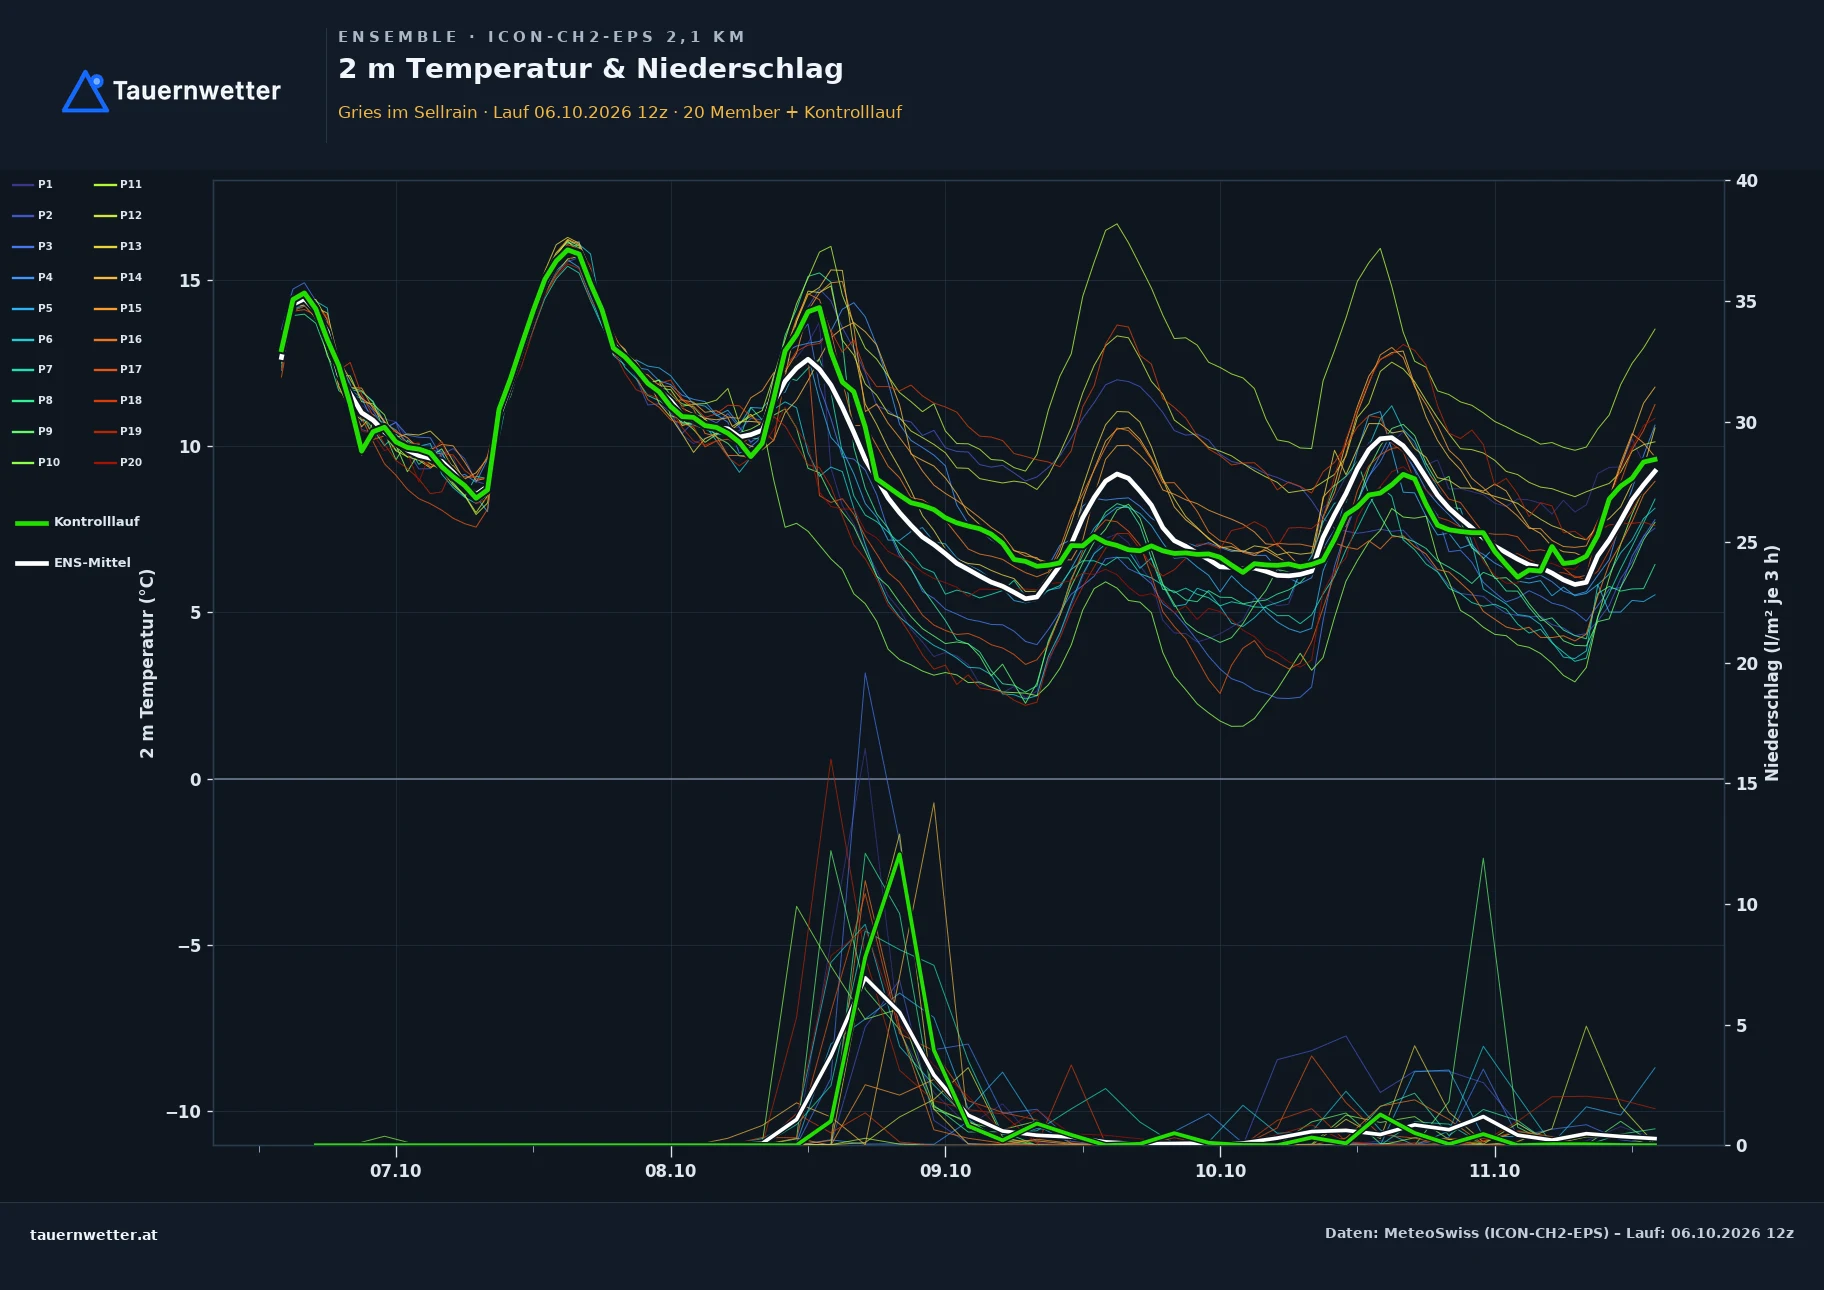Select the P18 legend entry

118,400
